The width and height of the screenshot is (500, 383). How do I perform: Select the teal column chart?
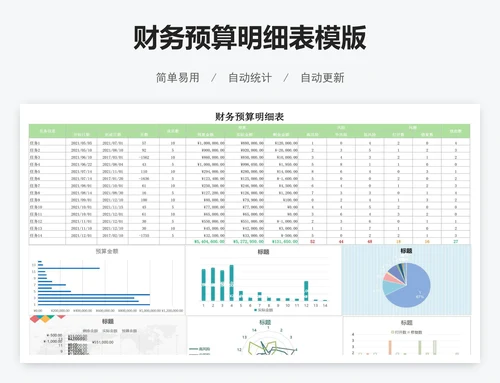263,281
